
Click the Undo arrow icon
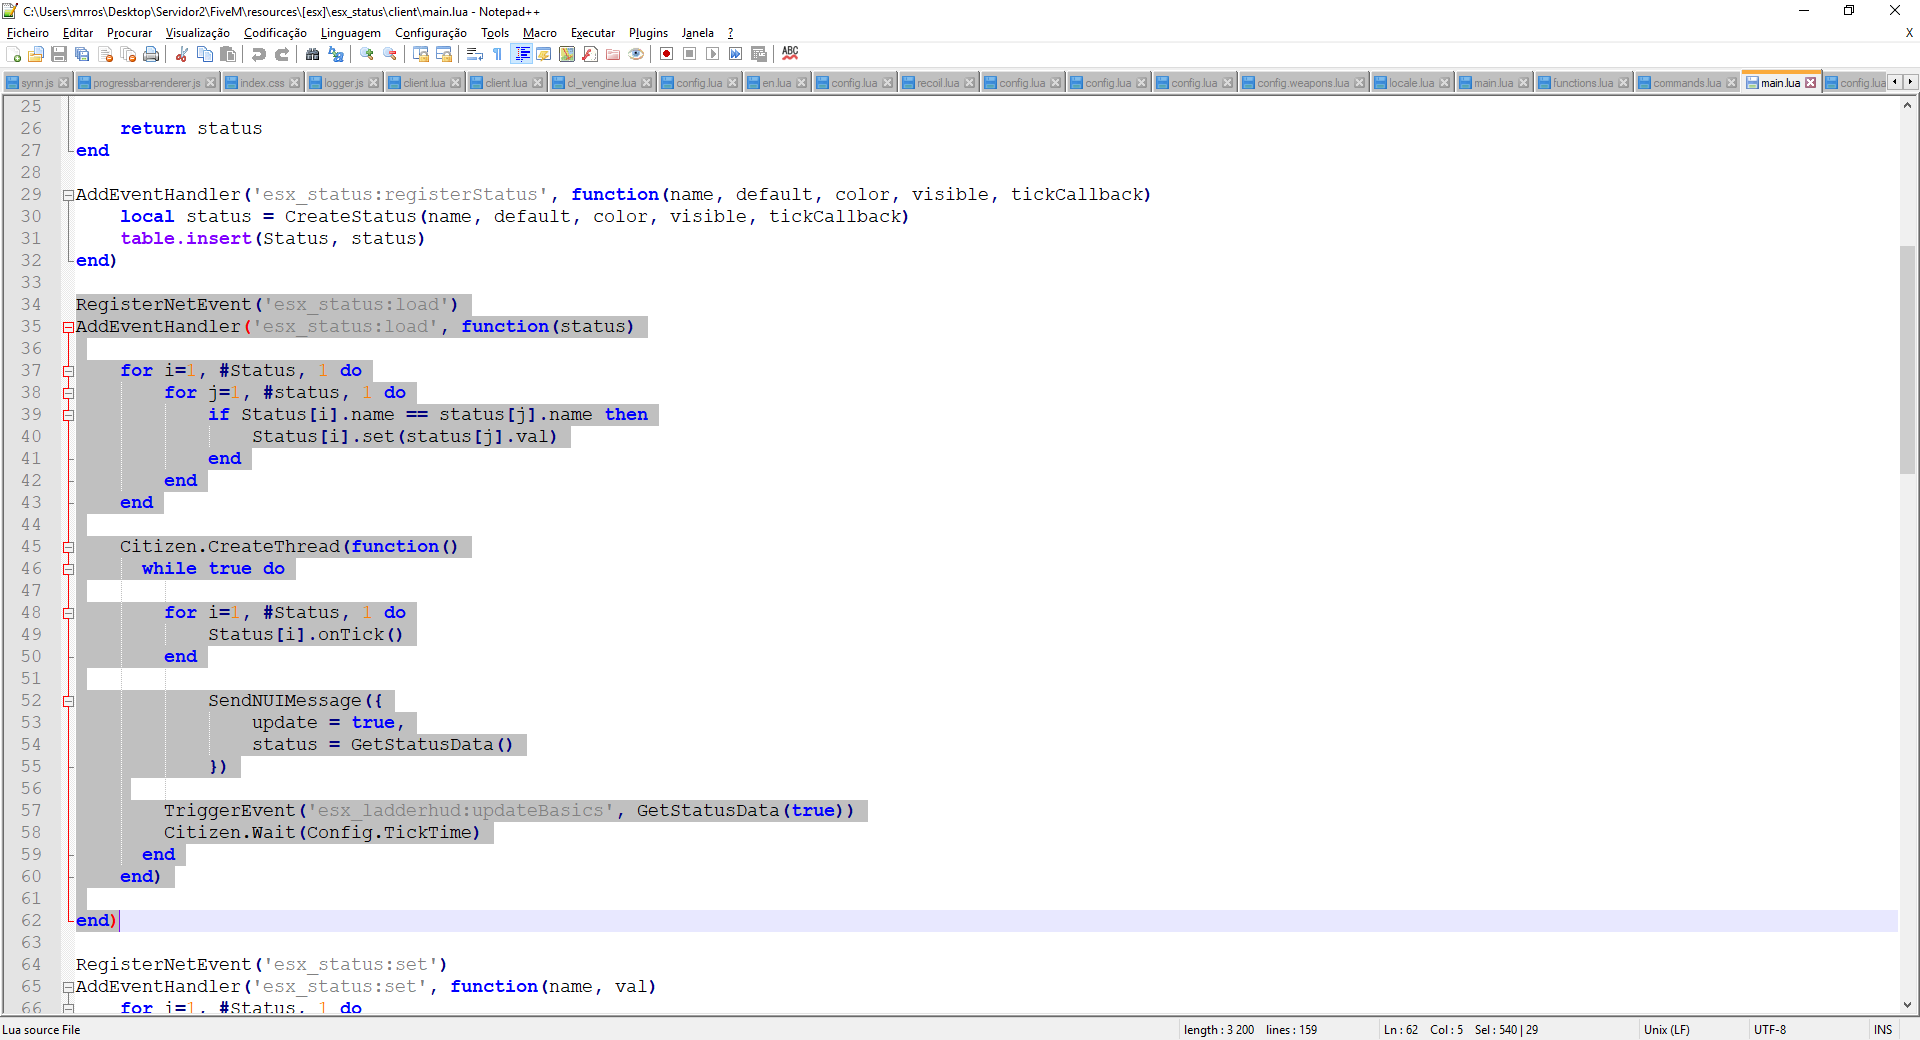click(x=259, y=54)
